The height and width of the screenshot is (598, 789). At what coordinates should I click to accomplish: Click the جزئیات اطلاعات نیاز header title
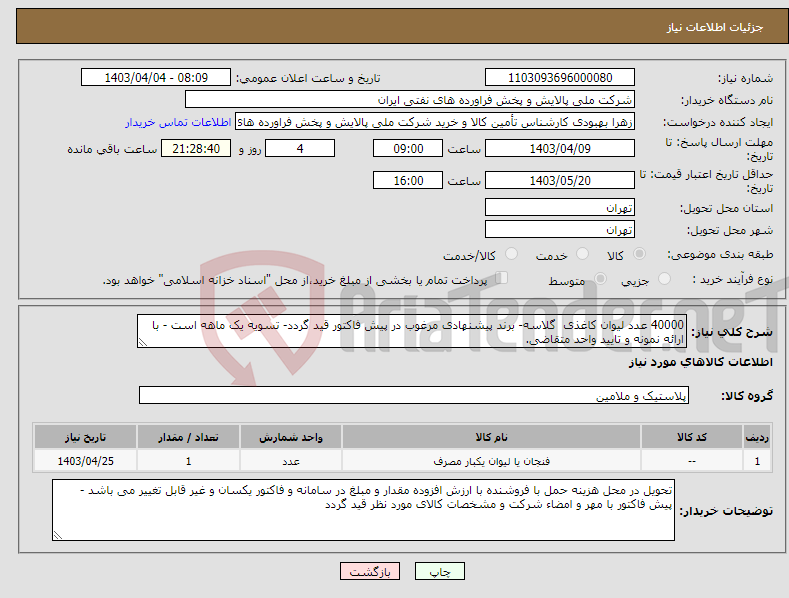tap(715, 27)
